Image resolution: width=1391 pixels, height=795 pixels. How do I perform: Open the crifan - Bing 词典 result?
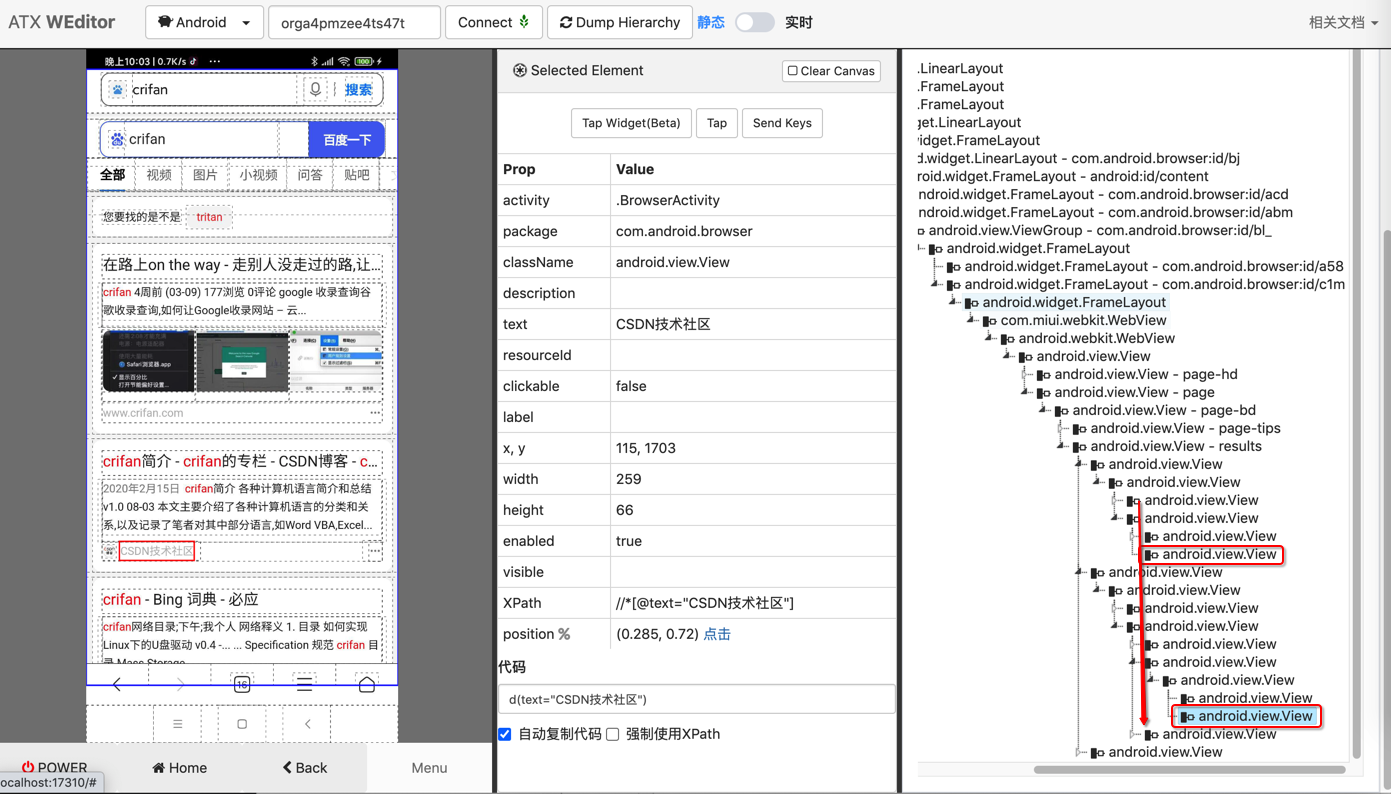pyautogui.click(x=181, y=599)
